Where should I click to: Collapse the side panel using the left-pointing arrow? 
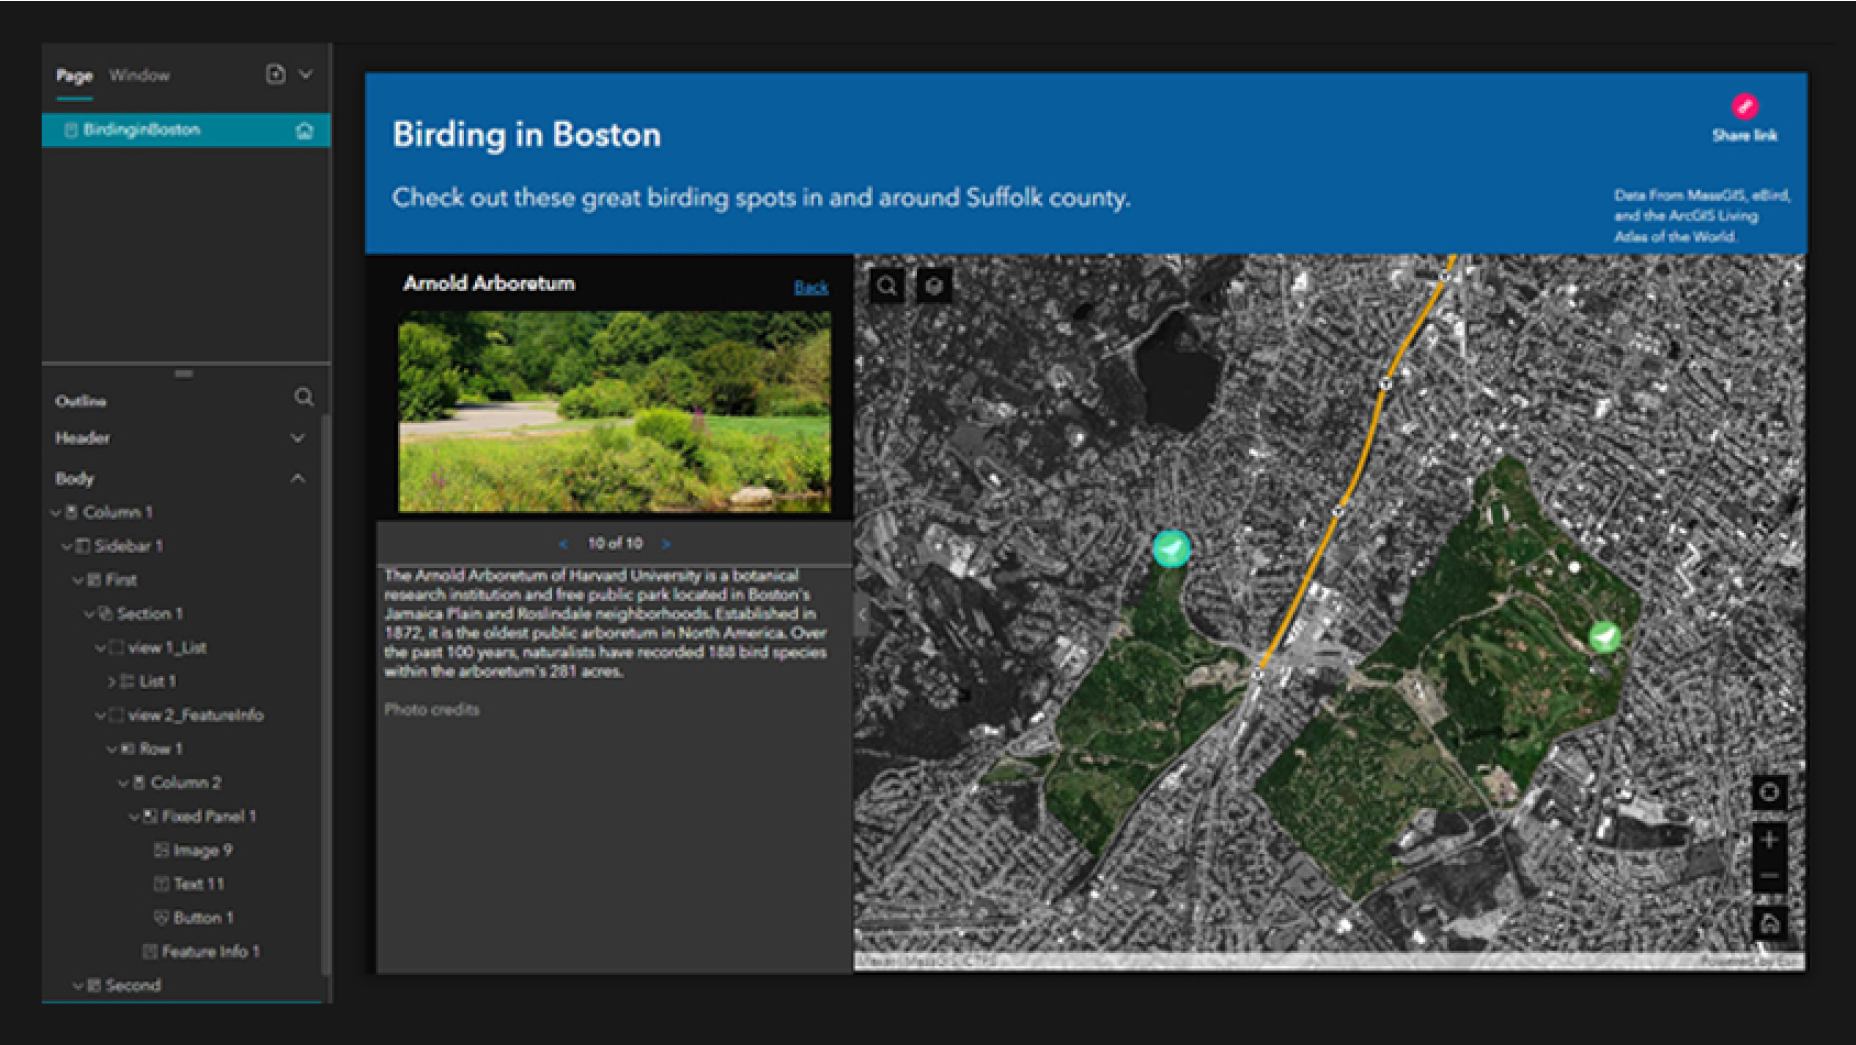(x=861, y=615)
